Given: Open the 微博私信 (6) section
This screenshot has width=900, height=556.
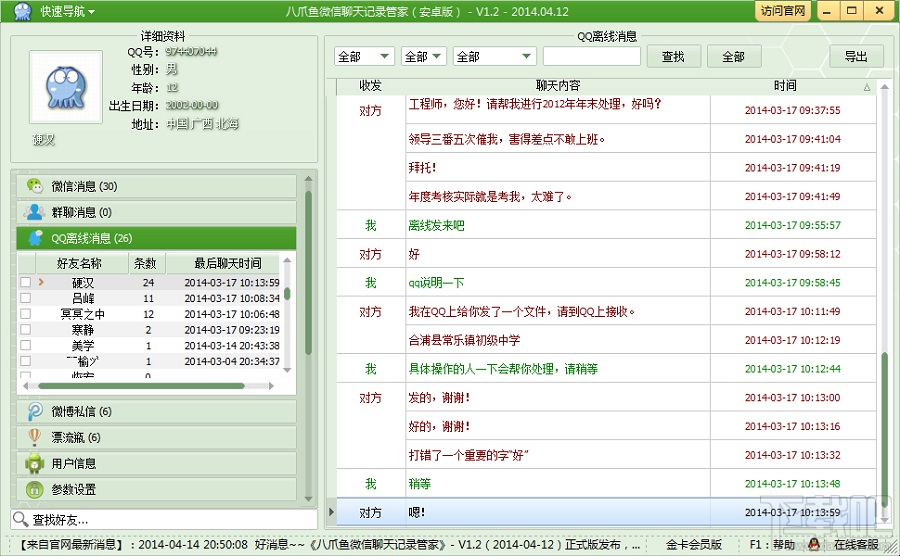Looking at the screenshot, I should point(156,411).
